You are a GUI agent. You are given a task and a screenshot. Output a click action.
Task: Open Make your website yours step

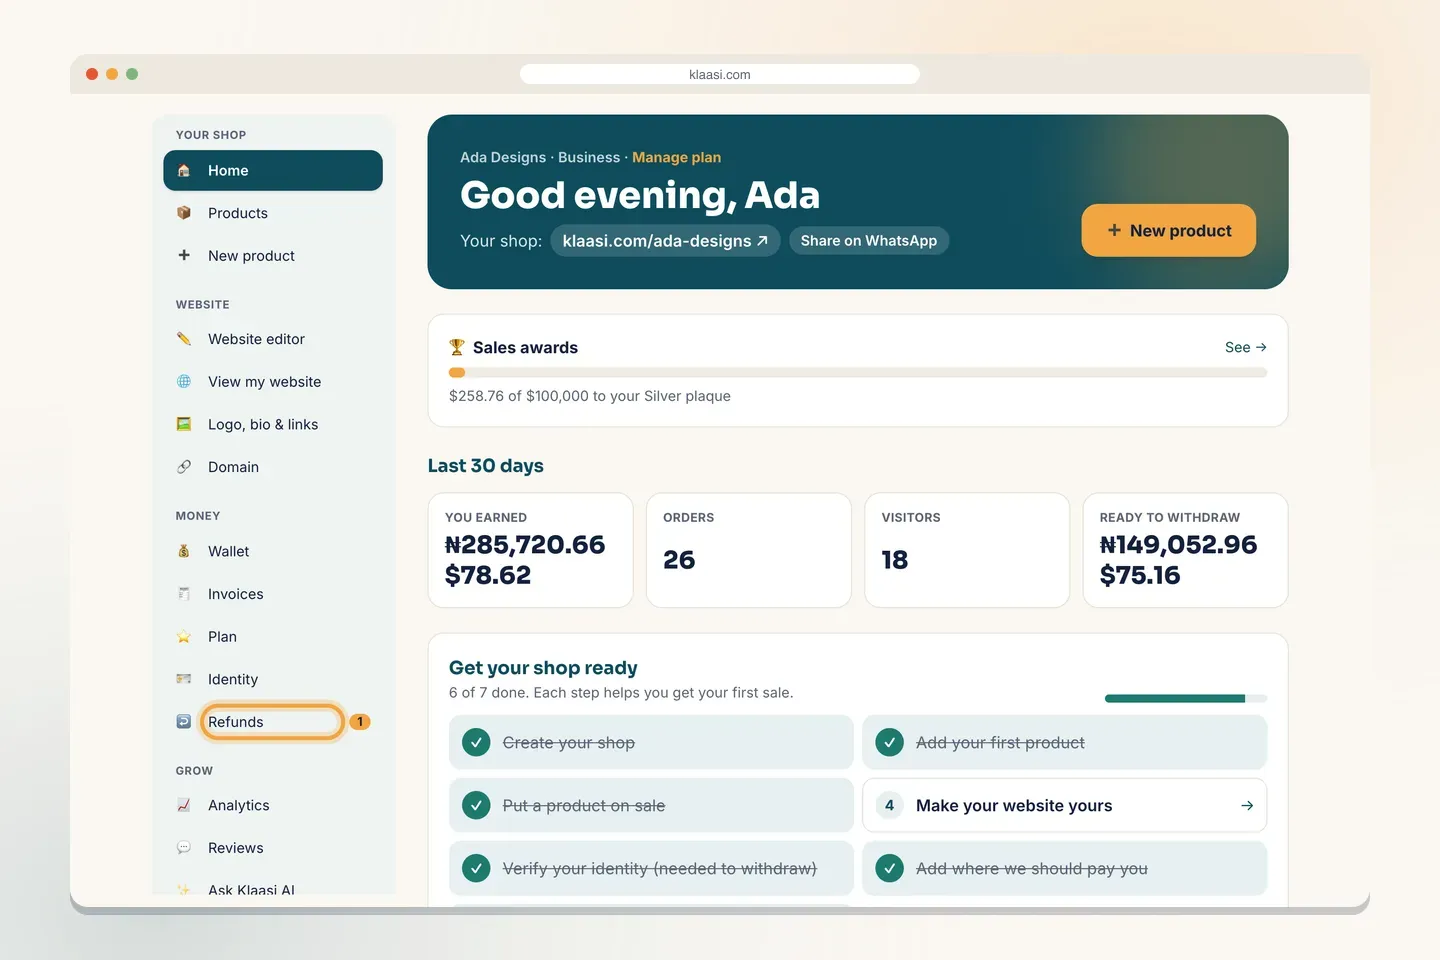pos(1065,805)
